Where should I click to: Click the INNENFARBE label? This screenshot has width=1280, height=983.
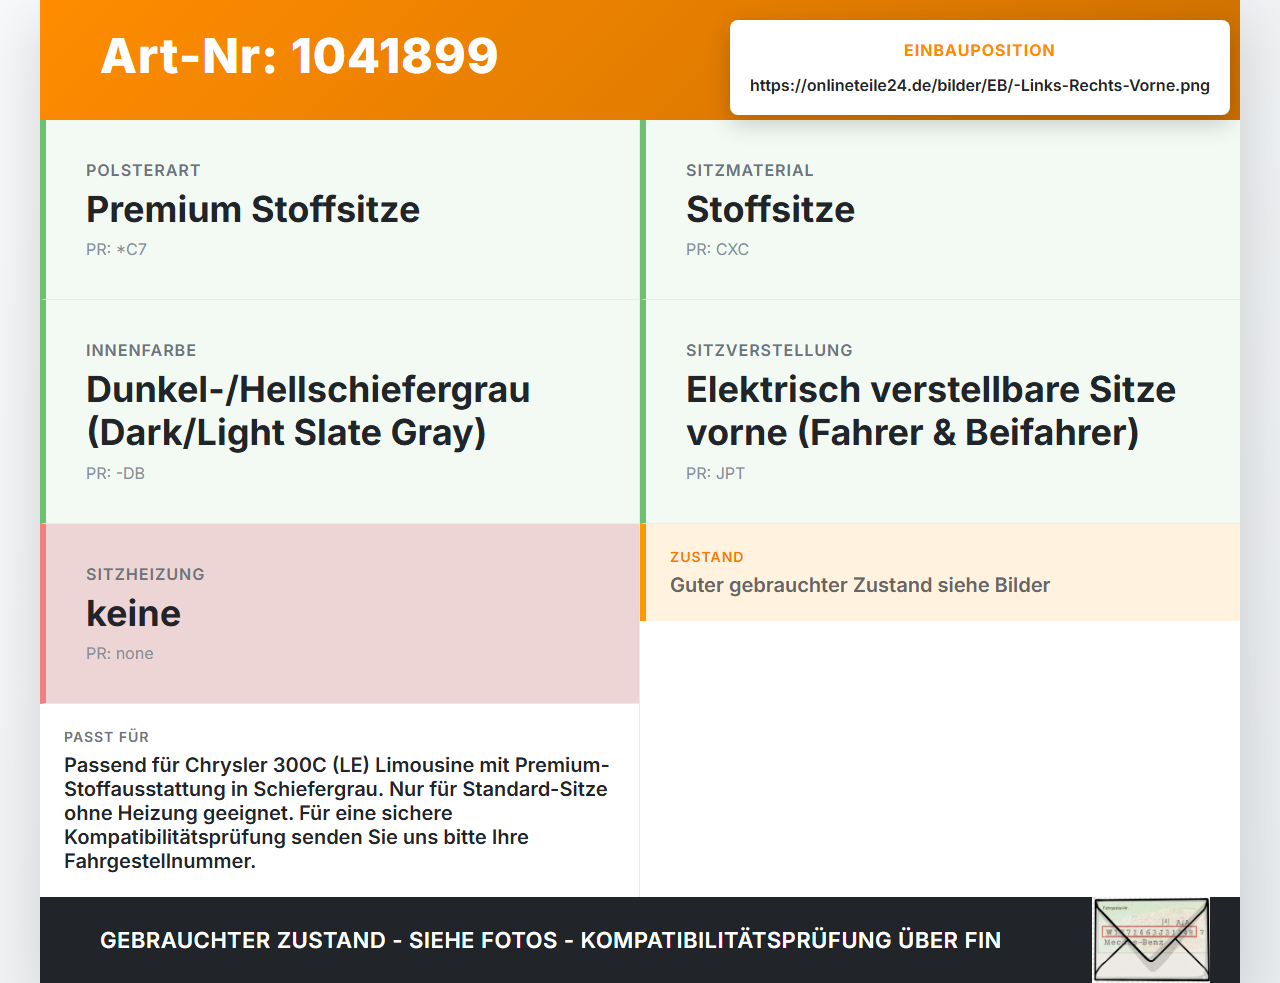click(x=141, y=350)
